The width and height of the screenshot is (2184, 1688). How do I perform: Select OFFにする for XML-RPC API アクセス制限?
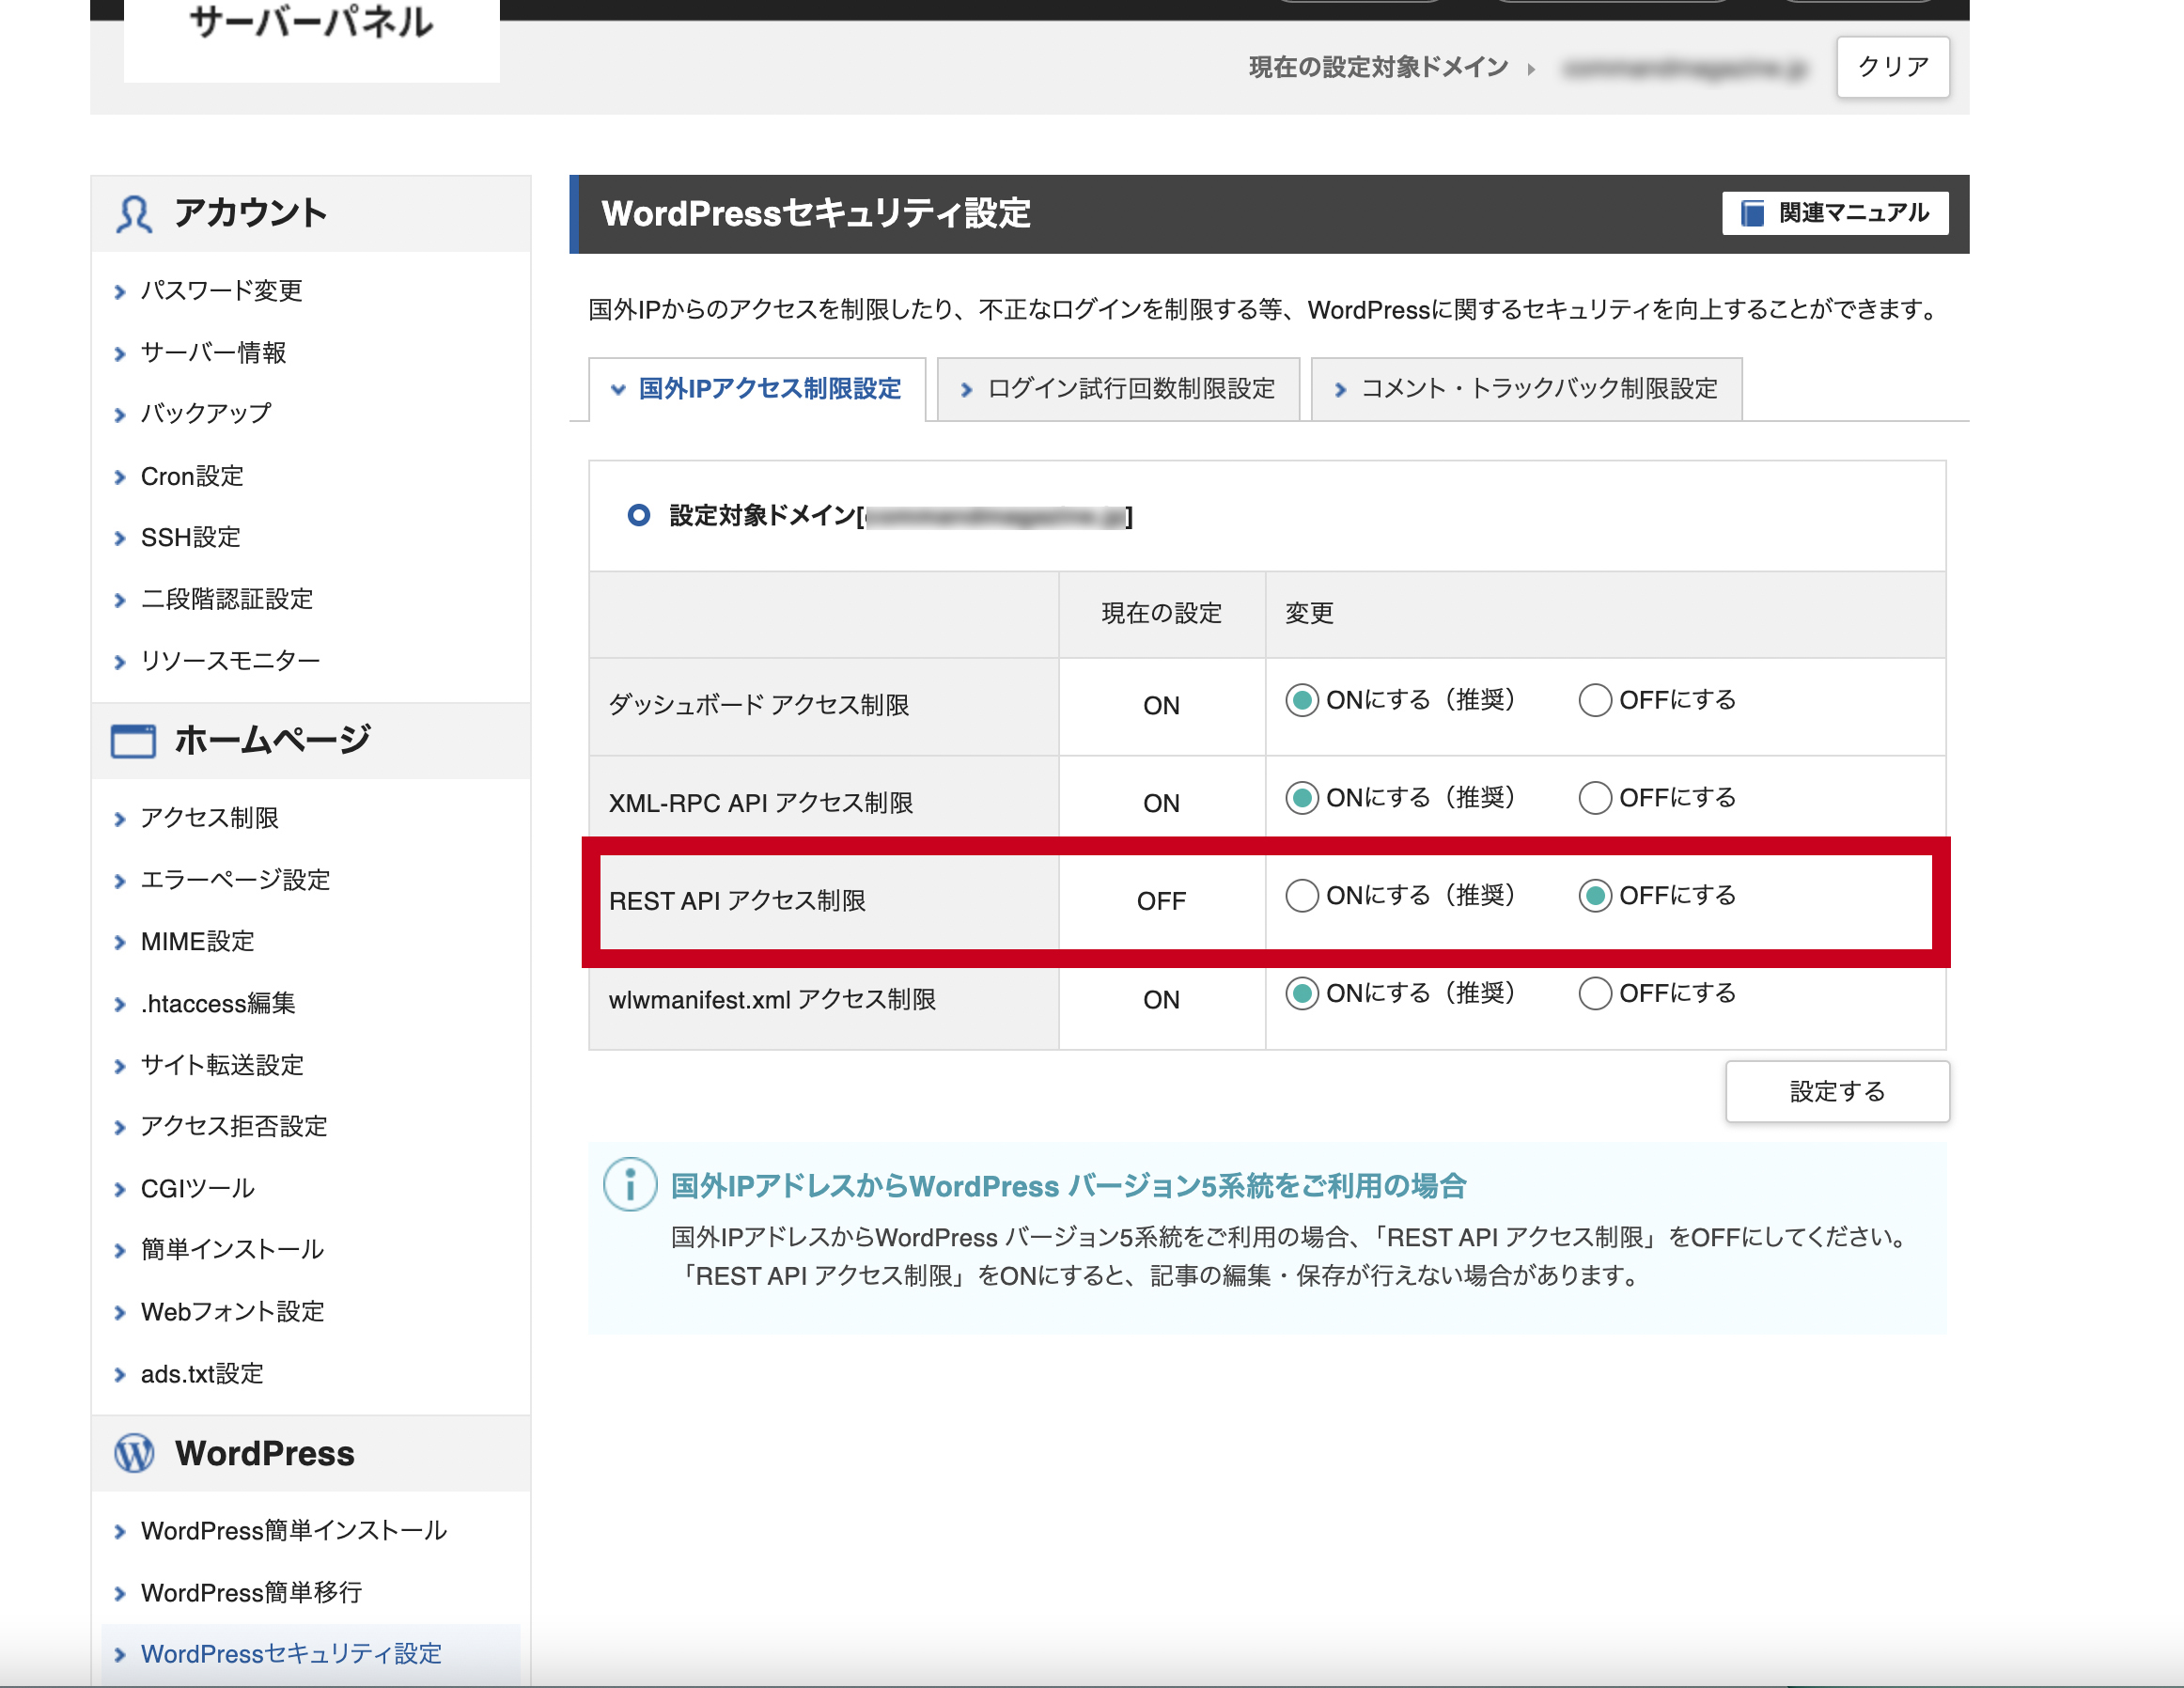1594,798
